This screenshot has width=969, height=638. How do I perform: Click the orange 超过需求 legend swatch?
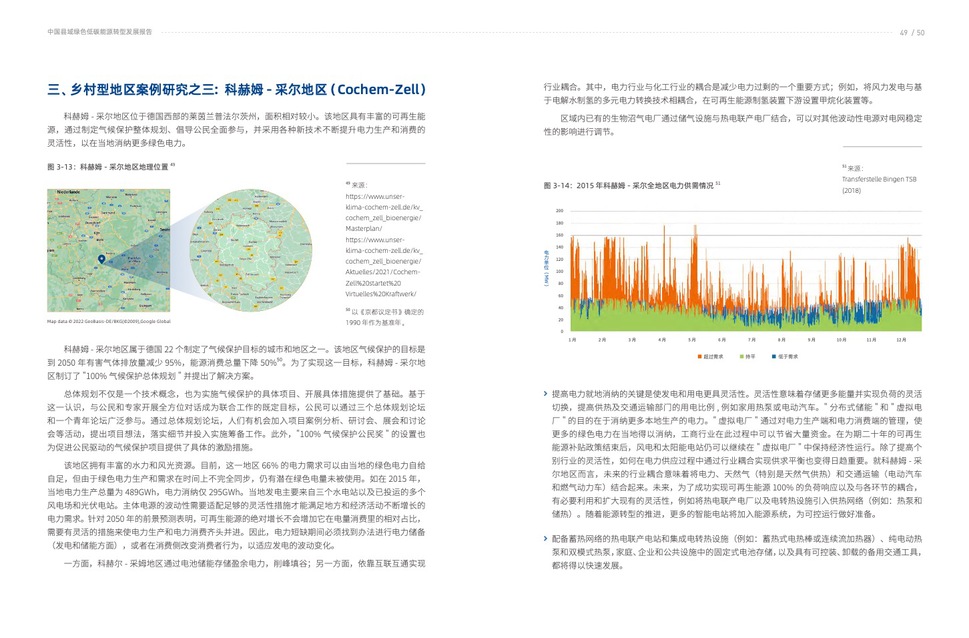click(696, 355)
